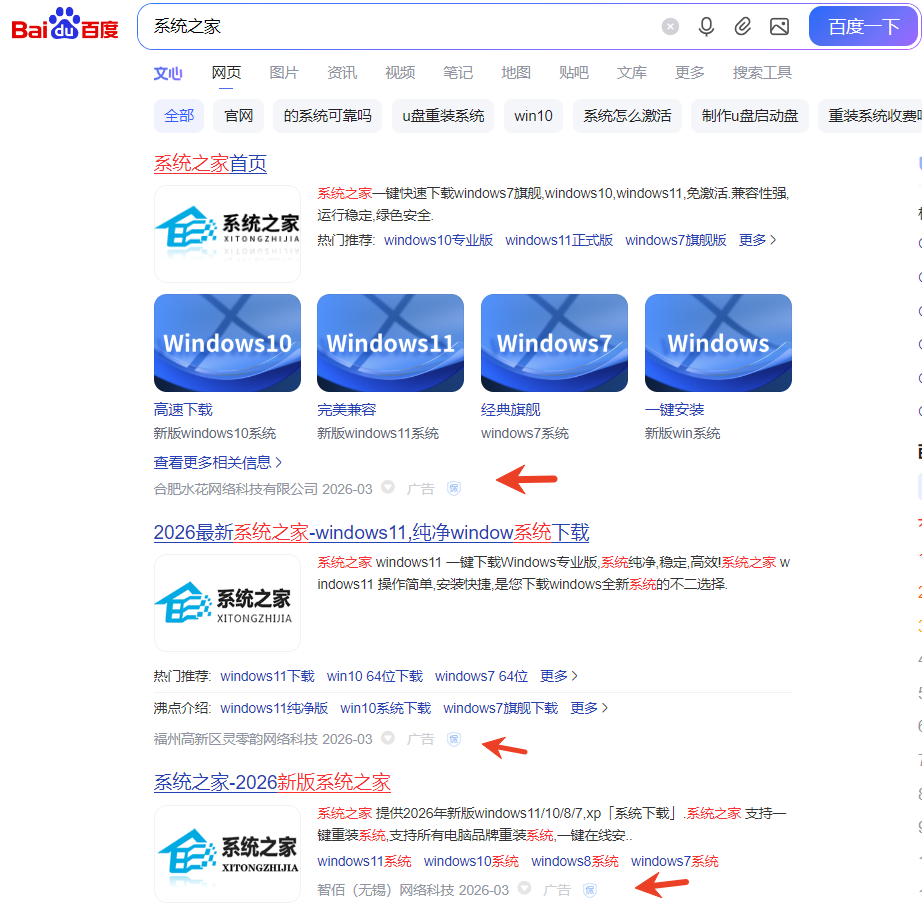Screen dimensions: 922x907
Task: Open the 经典旗舰 link
Action: (x=510, y=409)
